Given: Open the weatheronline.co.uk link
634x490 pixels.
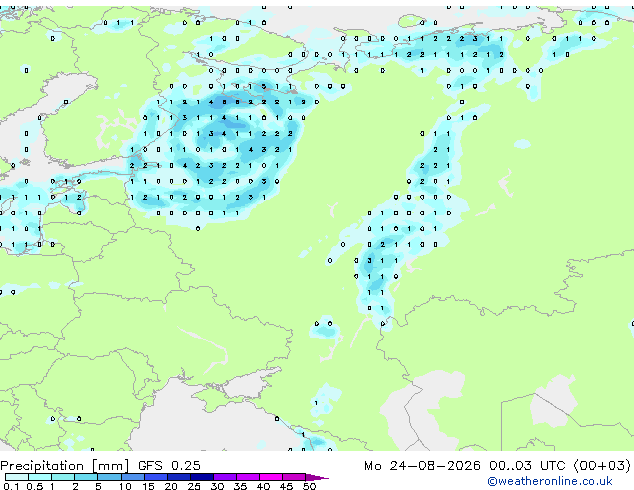Looking at the screenshot, I should (550, 481).
